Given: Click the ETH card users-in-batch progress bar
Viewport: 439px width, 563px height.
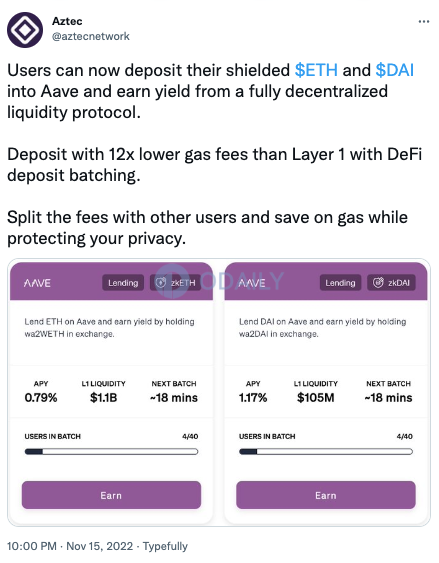Looking at the screenshot, I should click(111, 452).
